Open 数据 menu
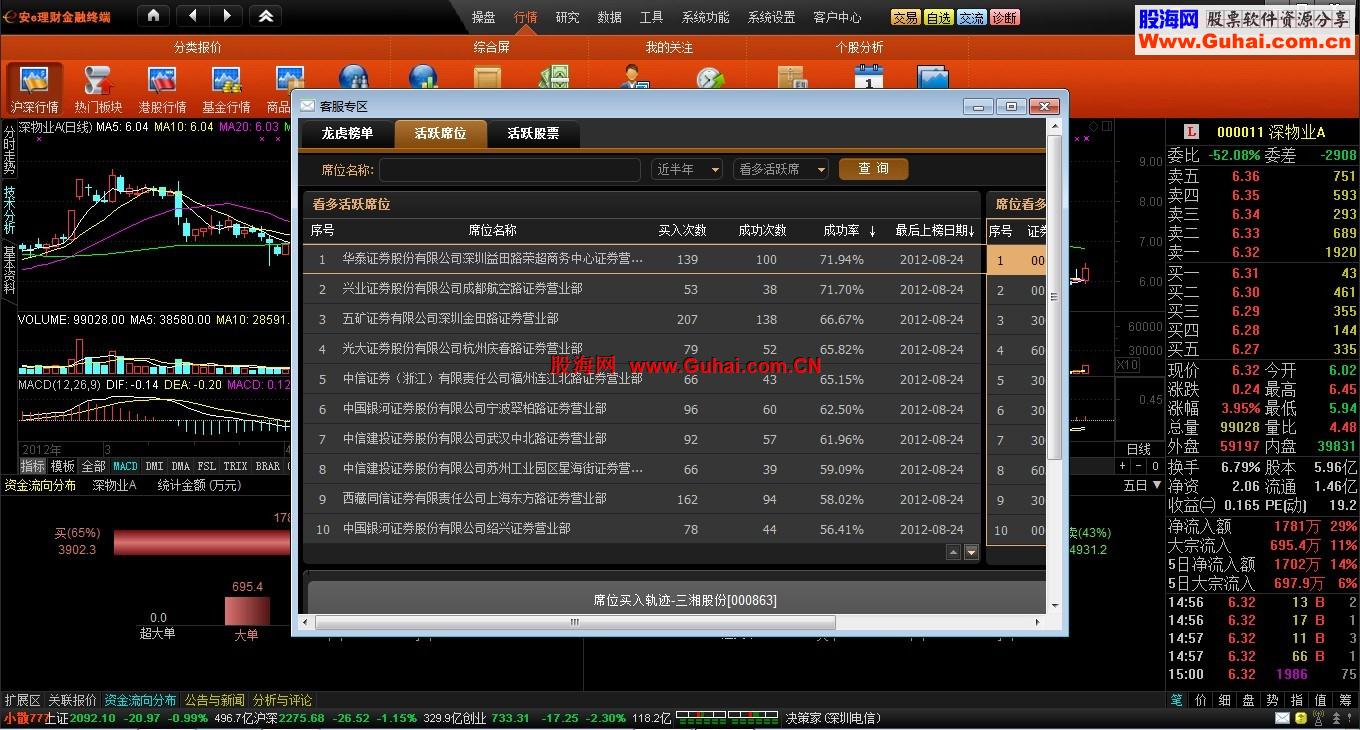Viewport: 1360px width, 730px height. pos(610,17)
